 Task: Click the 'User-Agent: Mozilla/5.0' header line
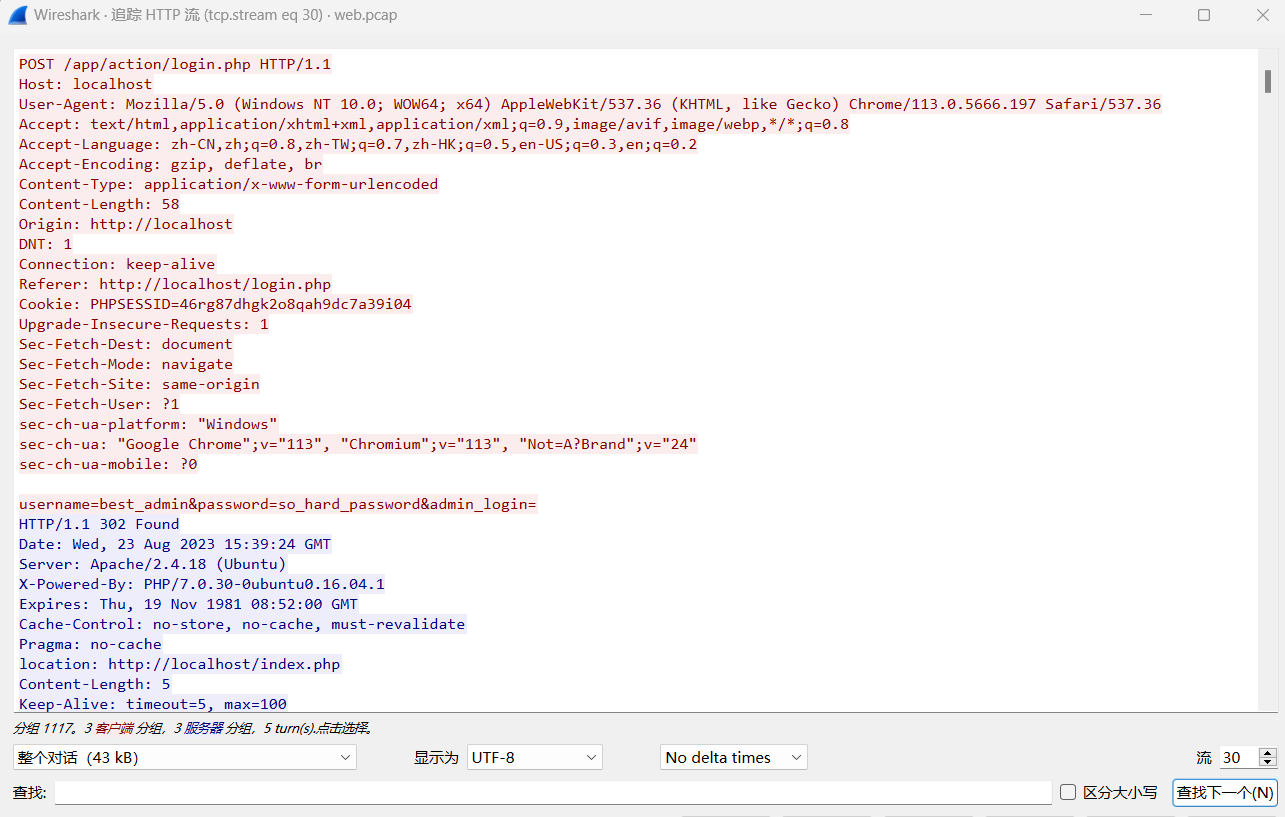point(590,104)
